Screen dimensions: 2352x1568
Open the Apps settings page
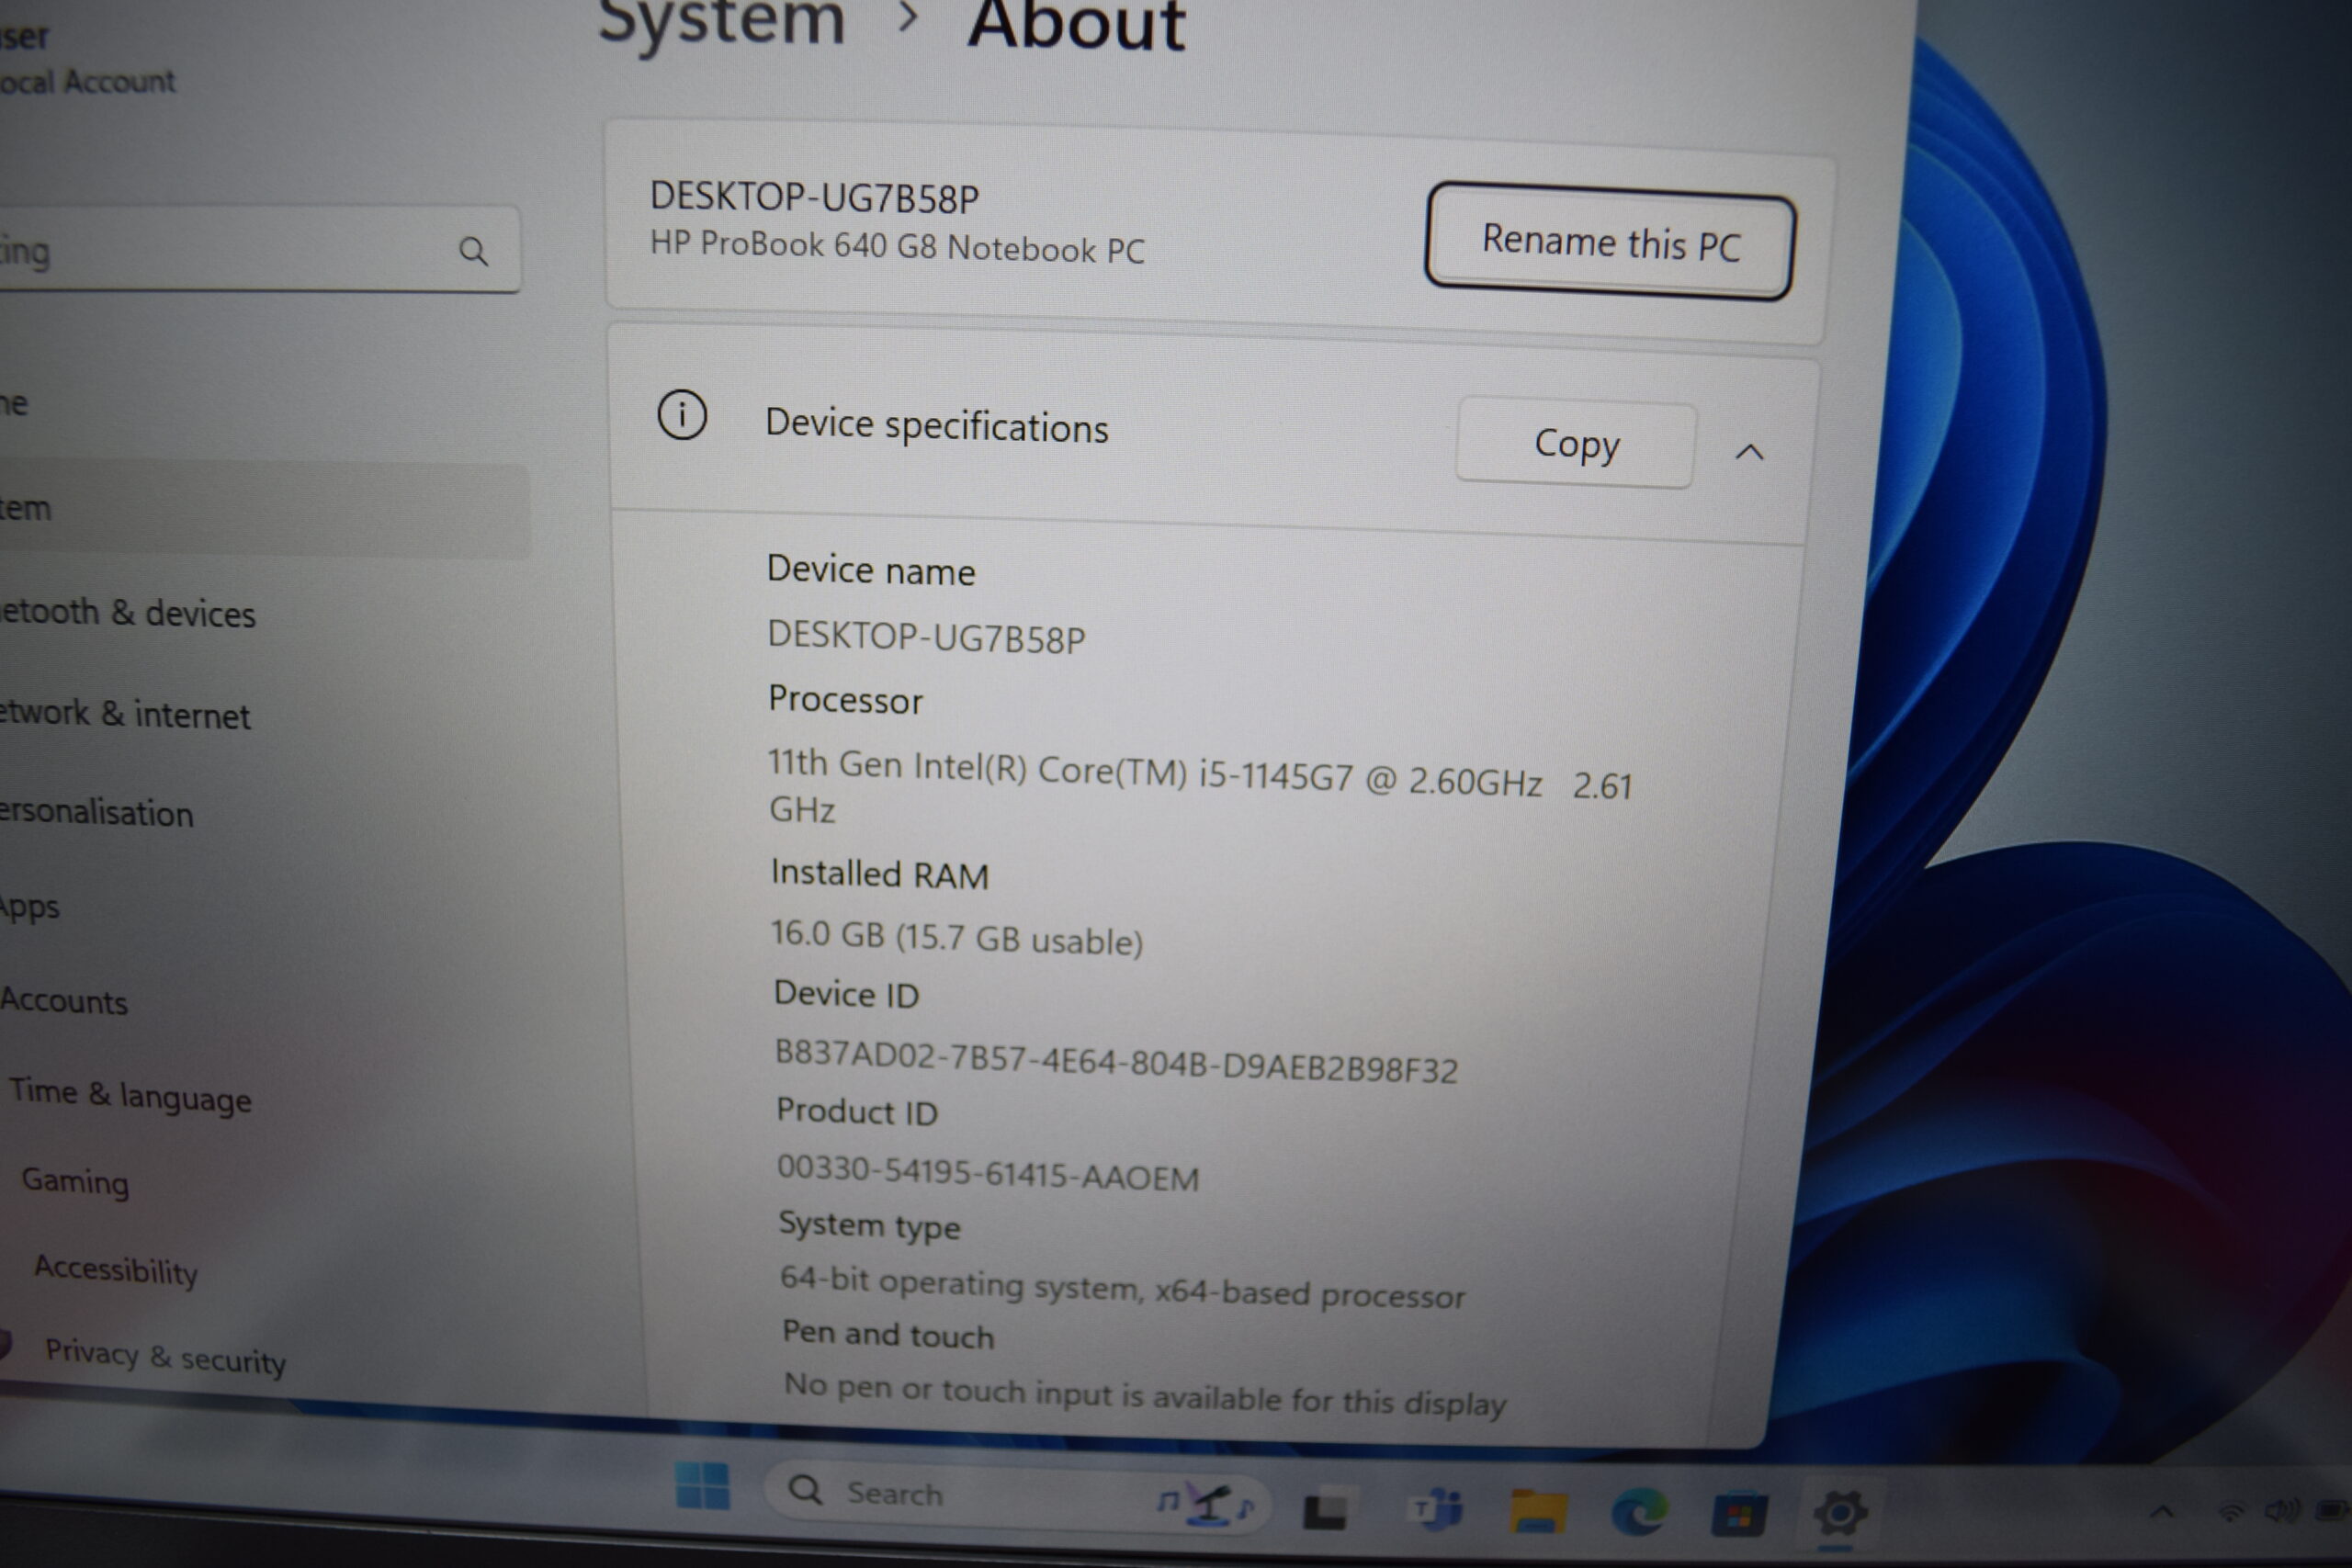coord(30,907)
